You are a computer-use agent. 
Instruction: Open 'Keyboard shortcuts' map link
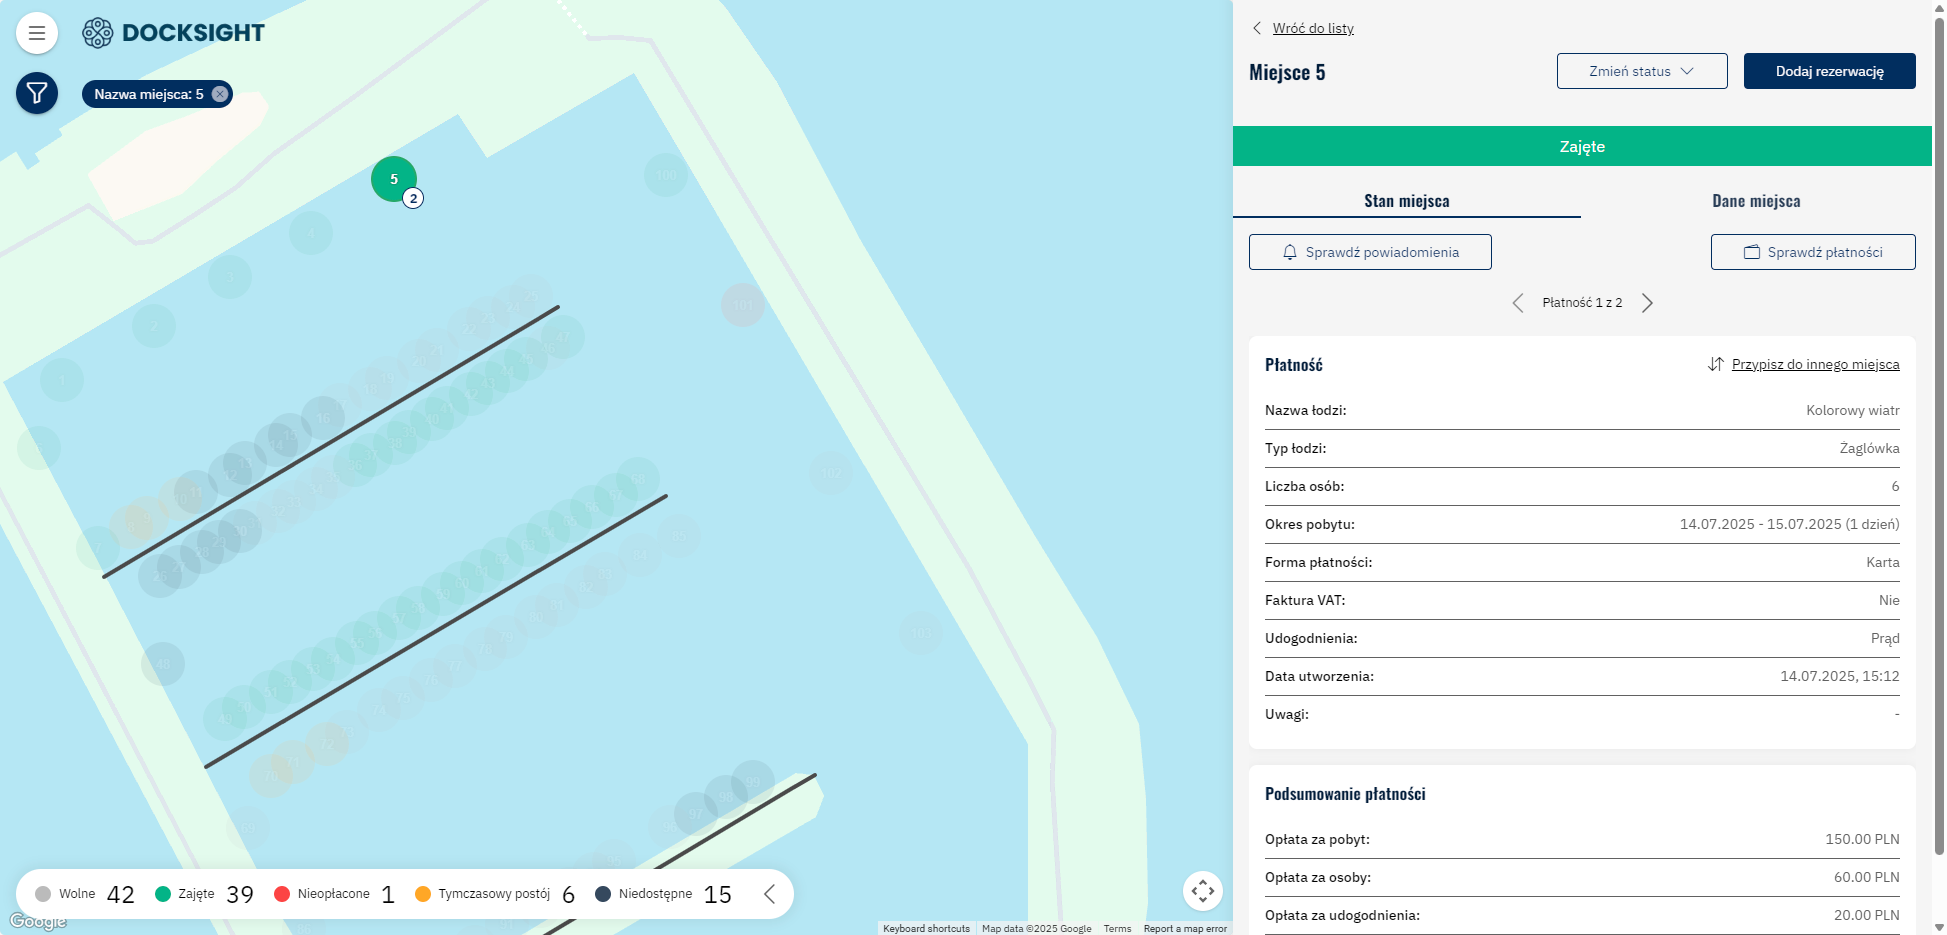tap(926, 929)
